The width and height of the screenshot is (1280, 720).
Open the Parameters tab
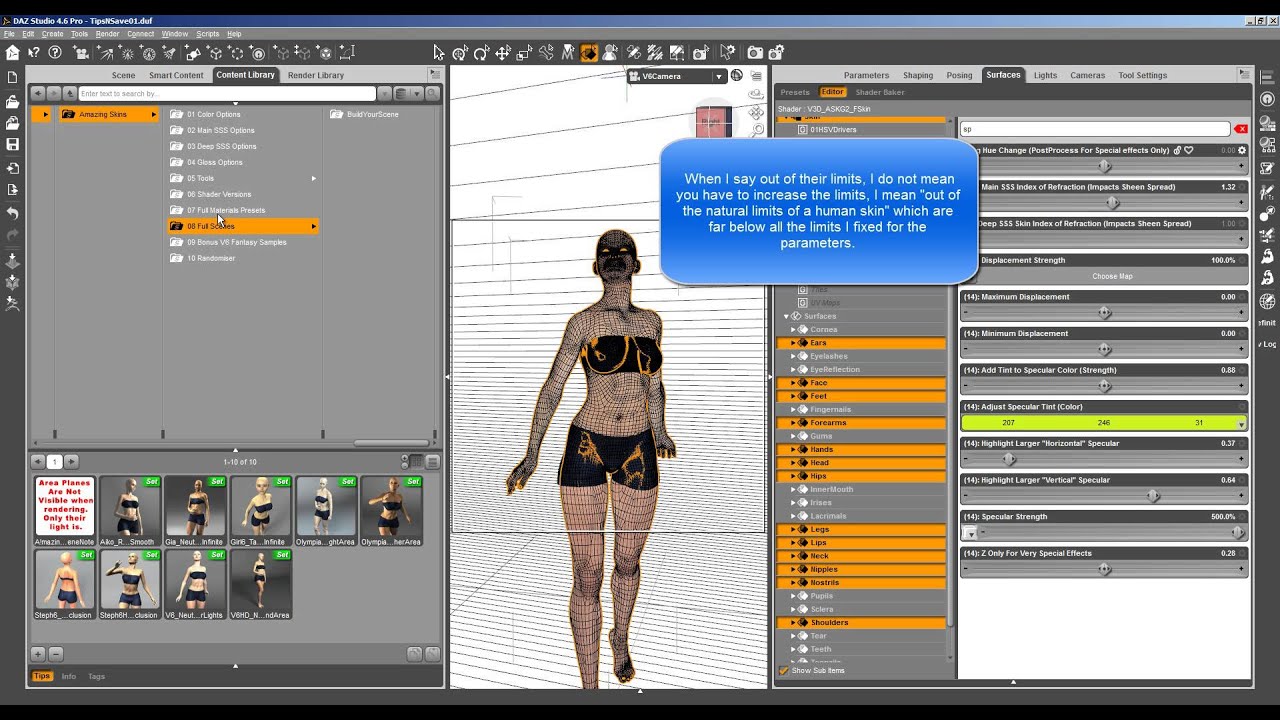[x=866, y=75]
